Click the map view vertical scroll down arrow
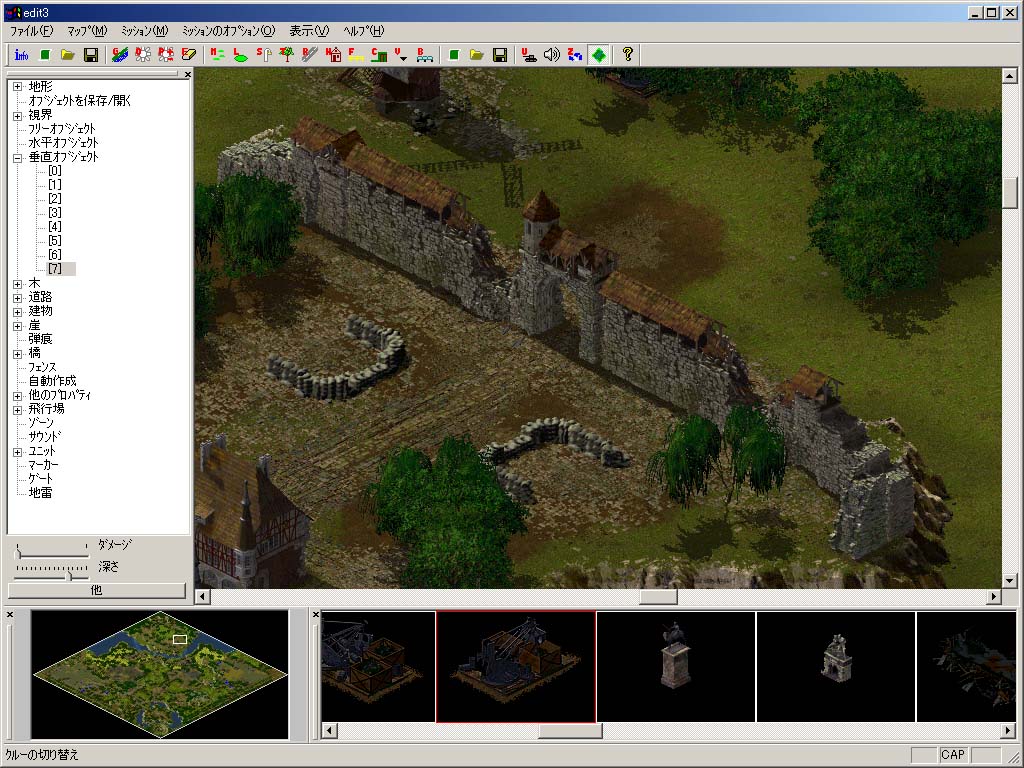 tap(1009, 581)
